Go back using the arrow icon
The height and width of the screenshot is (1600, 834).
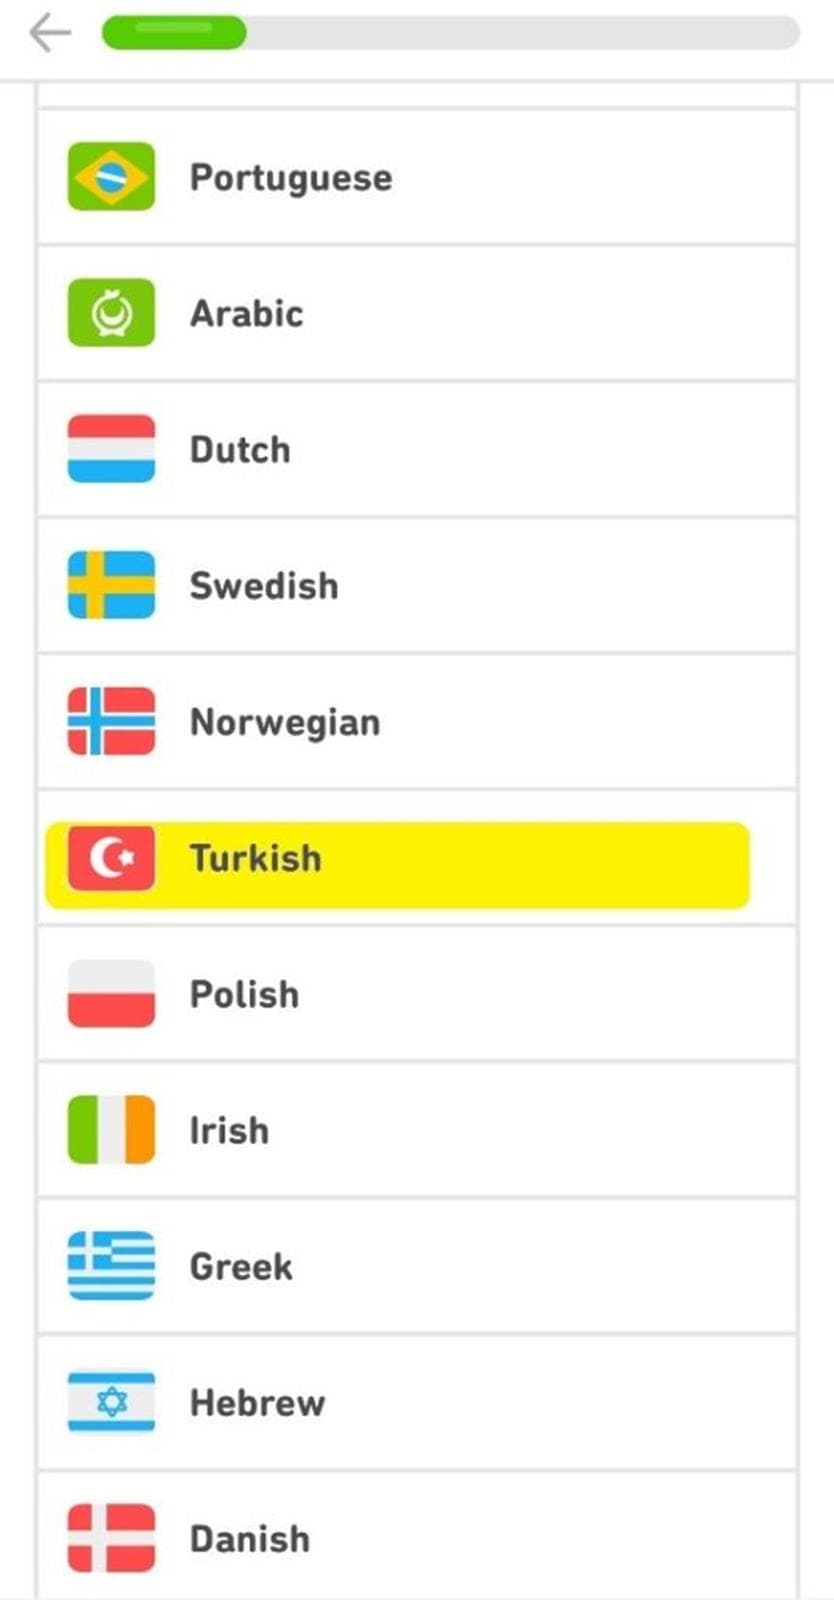pos(50,33)
